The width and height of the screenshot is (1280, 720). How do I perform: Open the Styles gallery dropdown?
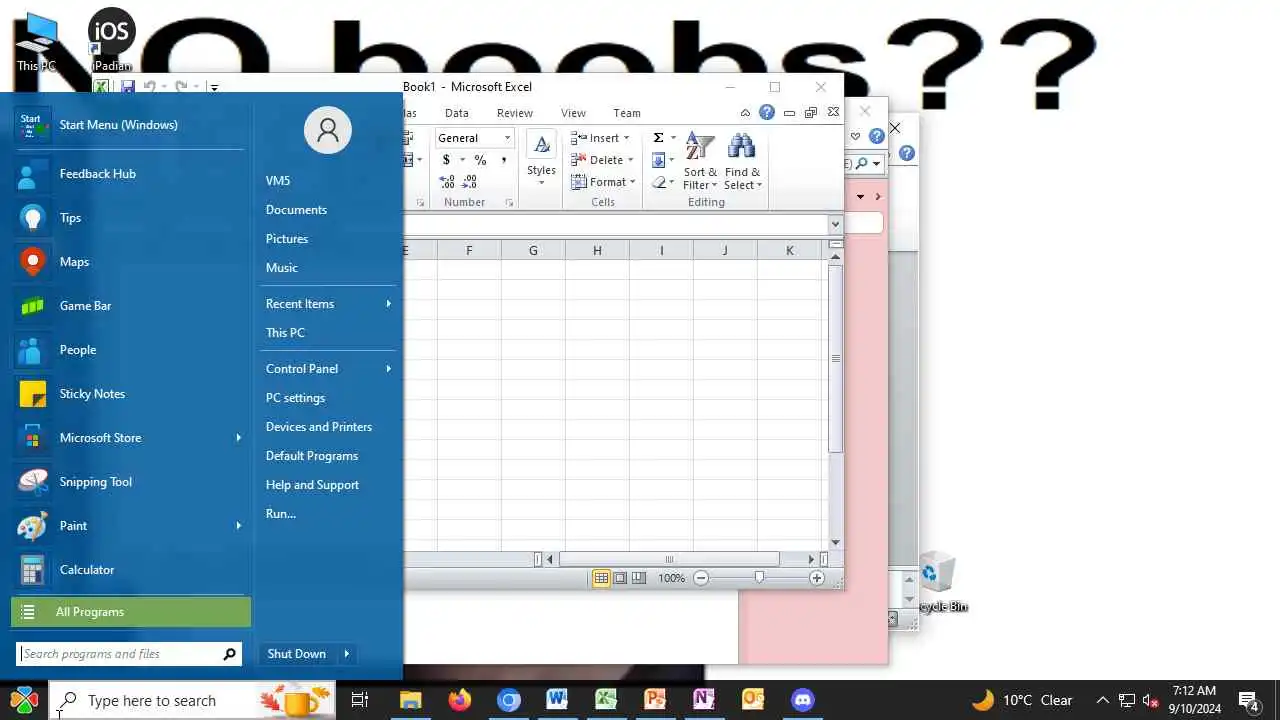541,160
